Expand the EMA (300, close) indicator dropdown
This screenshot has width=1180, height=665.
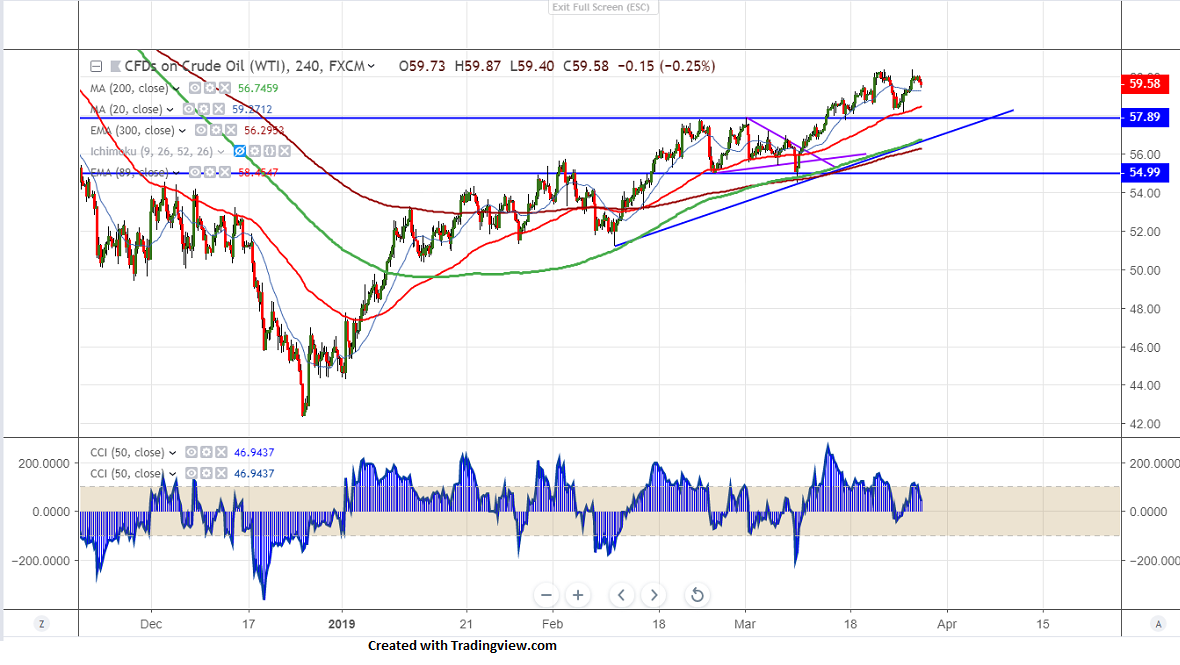[182, 131]
